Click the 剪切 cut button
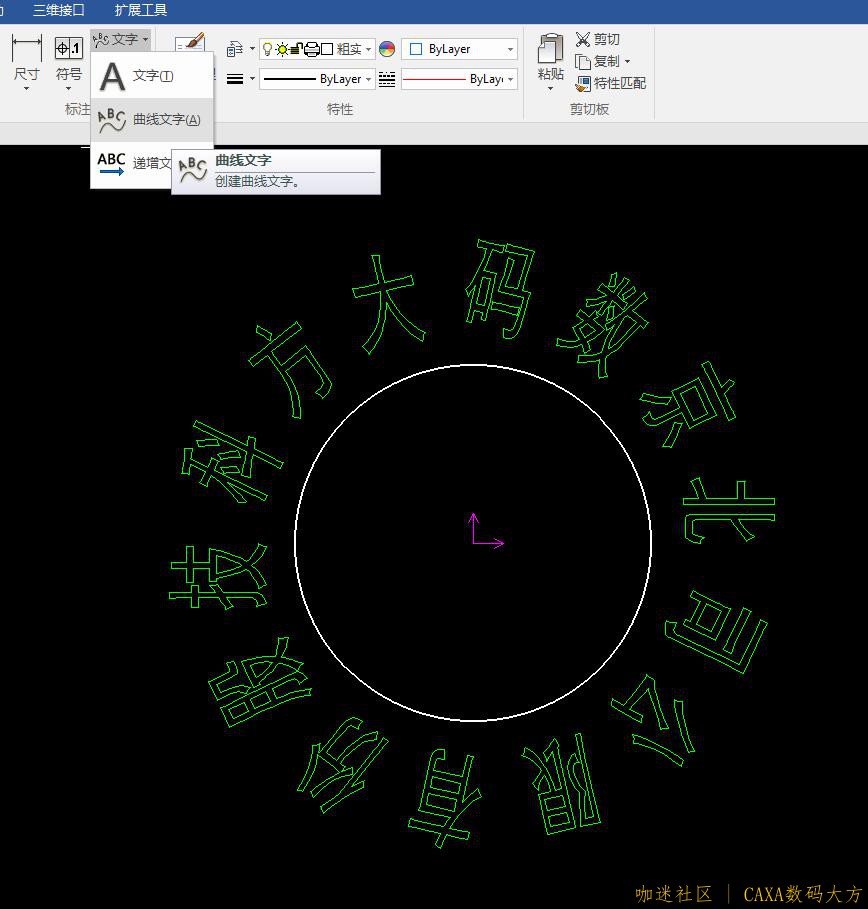This screenshot has height=909, width=868. [x=598, y=39]
